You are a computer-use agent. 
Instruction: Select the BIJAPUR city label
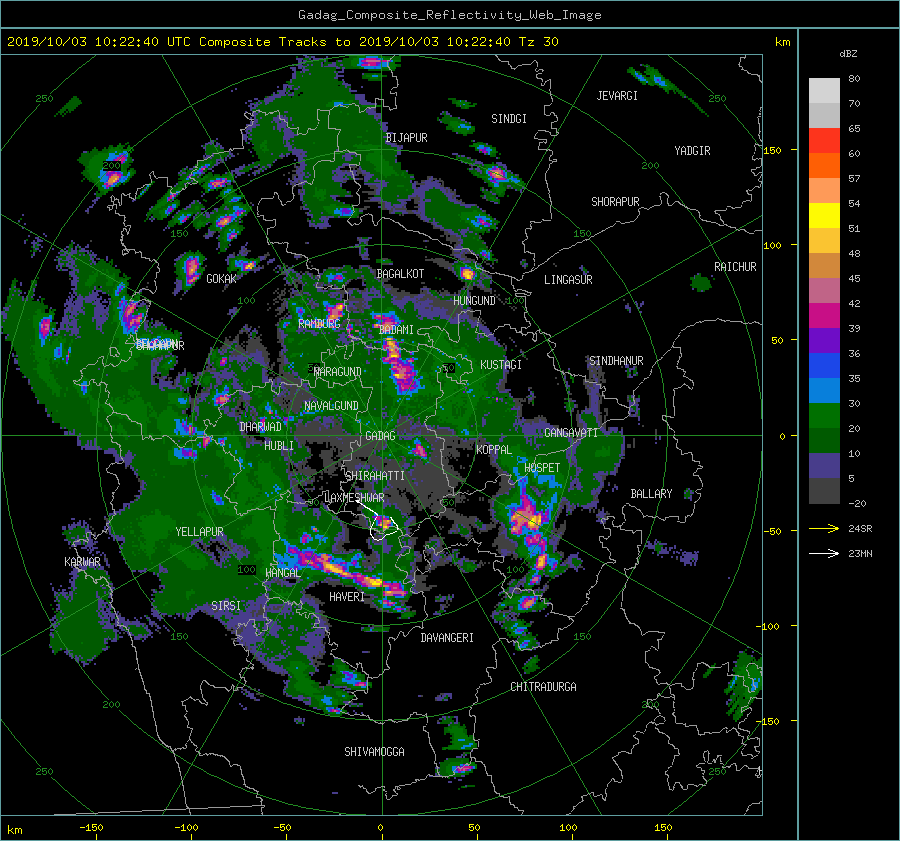pyautogui.click(x=406, y=138)
